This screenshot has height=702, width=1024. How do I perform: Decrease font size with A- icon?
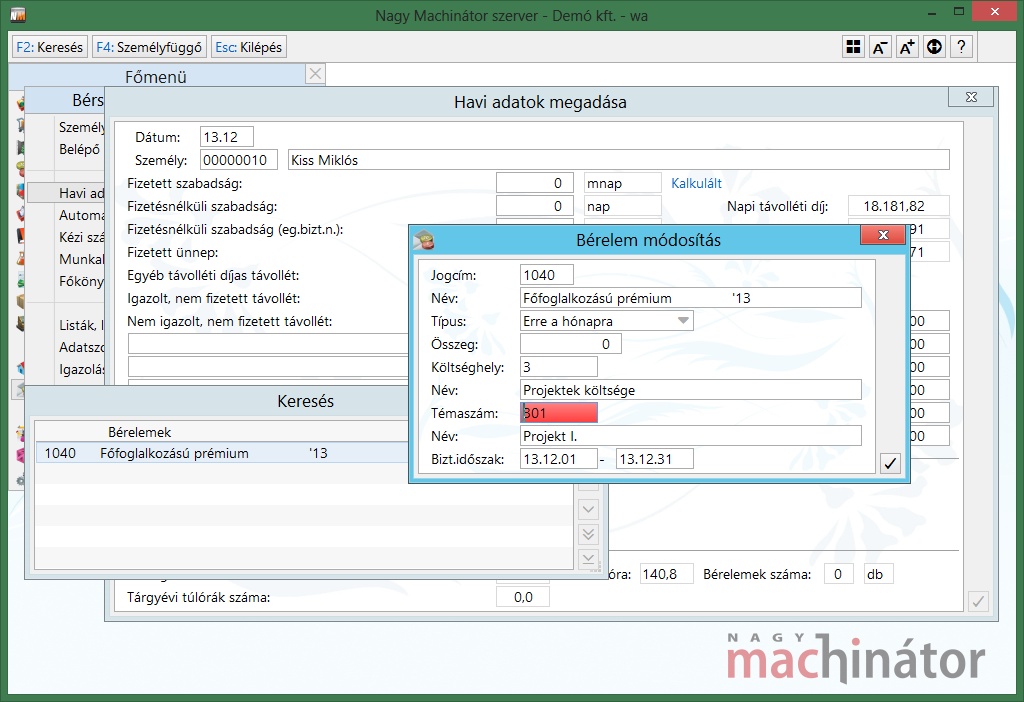(x=880, y=47)
